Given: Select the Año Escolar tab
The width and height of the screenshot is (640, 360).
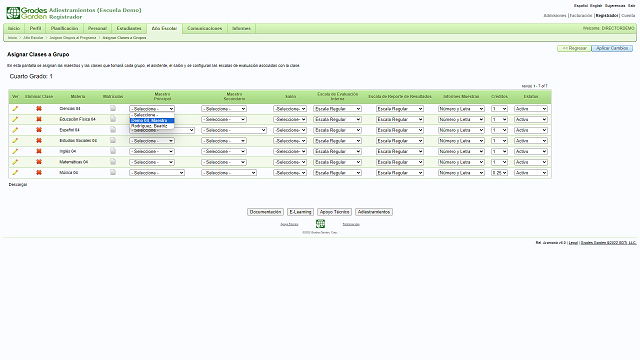Looking at the screenshot, I should (164, 29).
